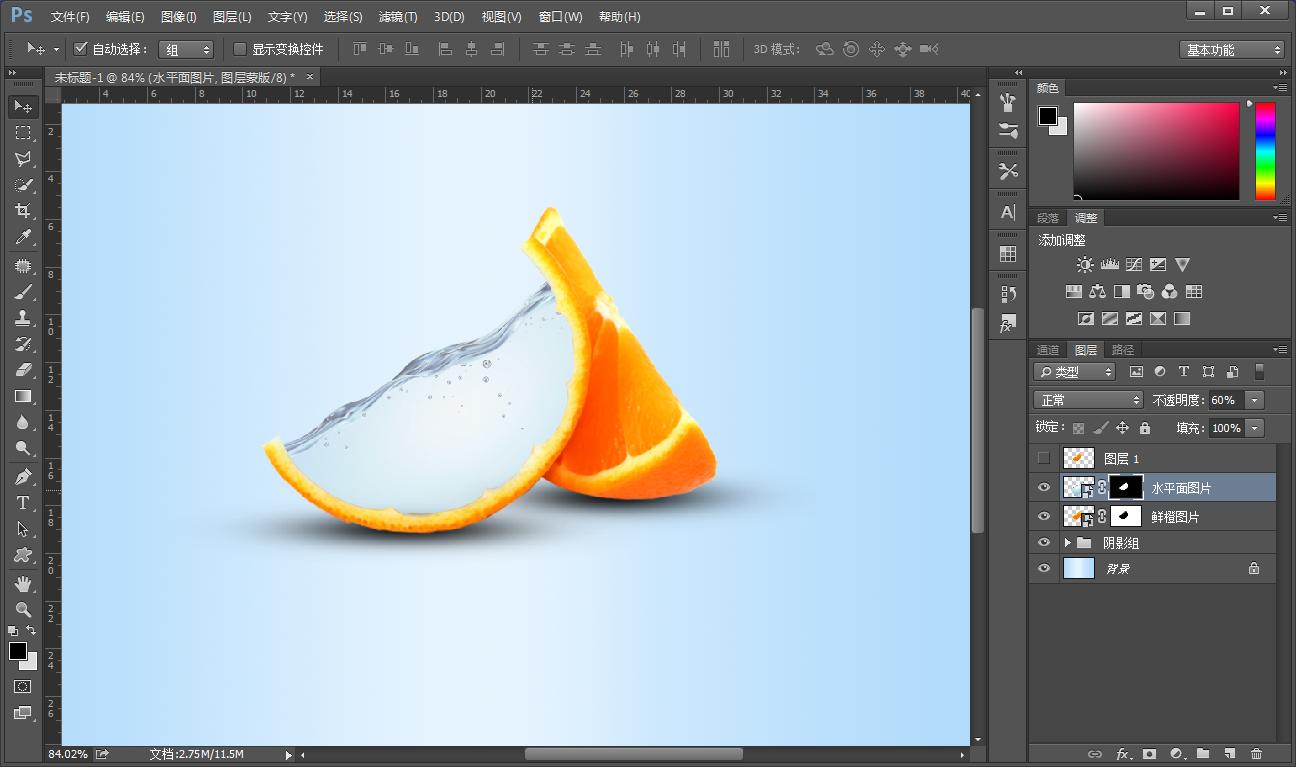Expand the 阴影组 layer group
The height and width of the screenshot is (767, 1296).
[x=1067, y=543]
